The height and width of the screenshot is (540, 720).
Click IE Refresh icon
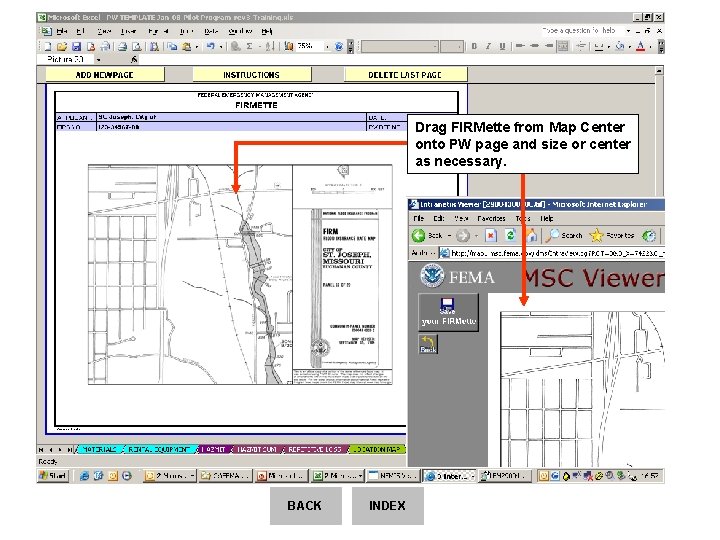(510, 236)
